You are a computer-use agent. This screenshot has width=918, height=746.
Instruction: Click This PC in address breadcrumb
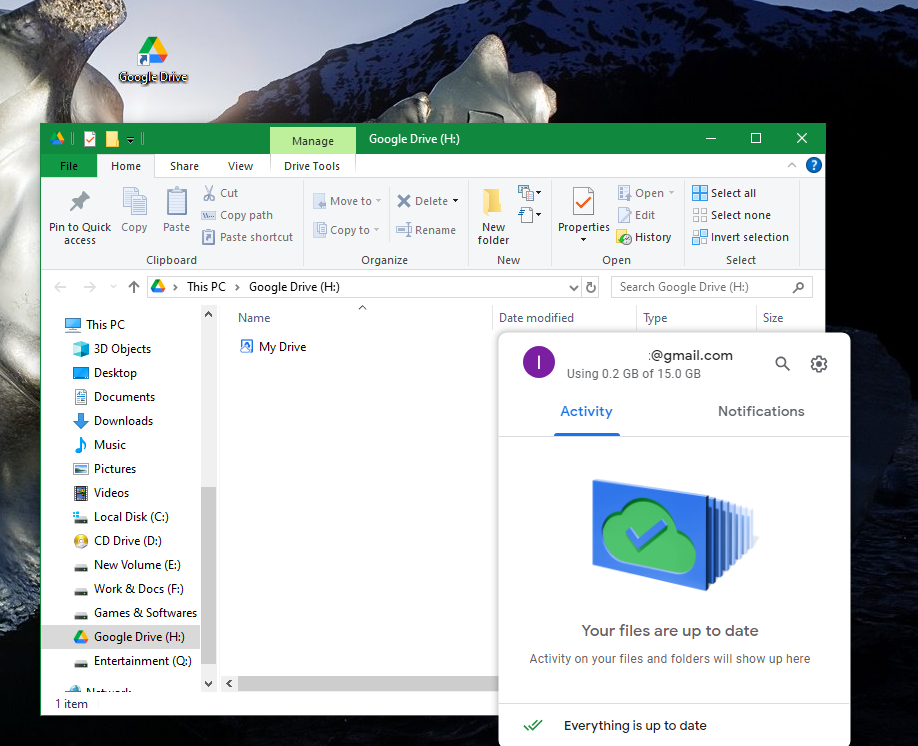206,287
